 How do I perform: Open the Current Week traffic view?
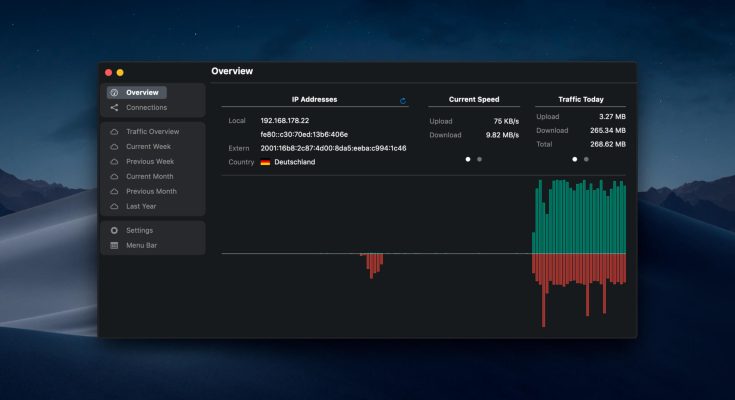(148, 147)
